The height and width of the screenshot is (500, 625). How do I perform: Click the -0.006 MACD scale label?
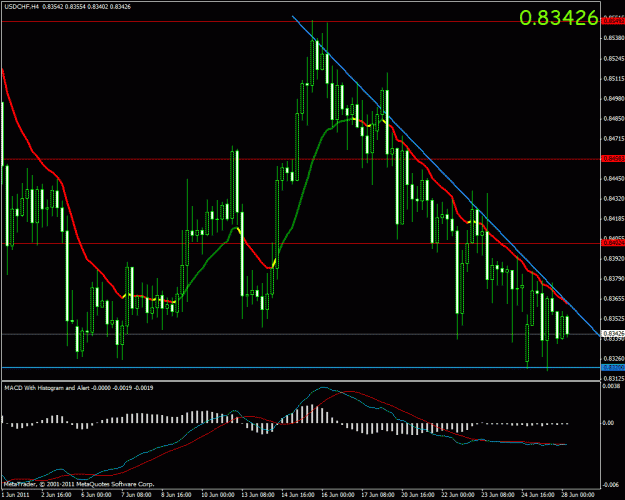pos(611,484)
